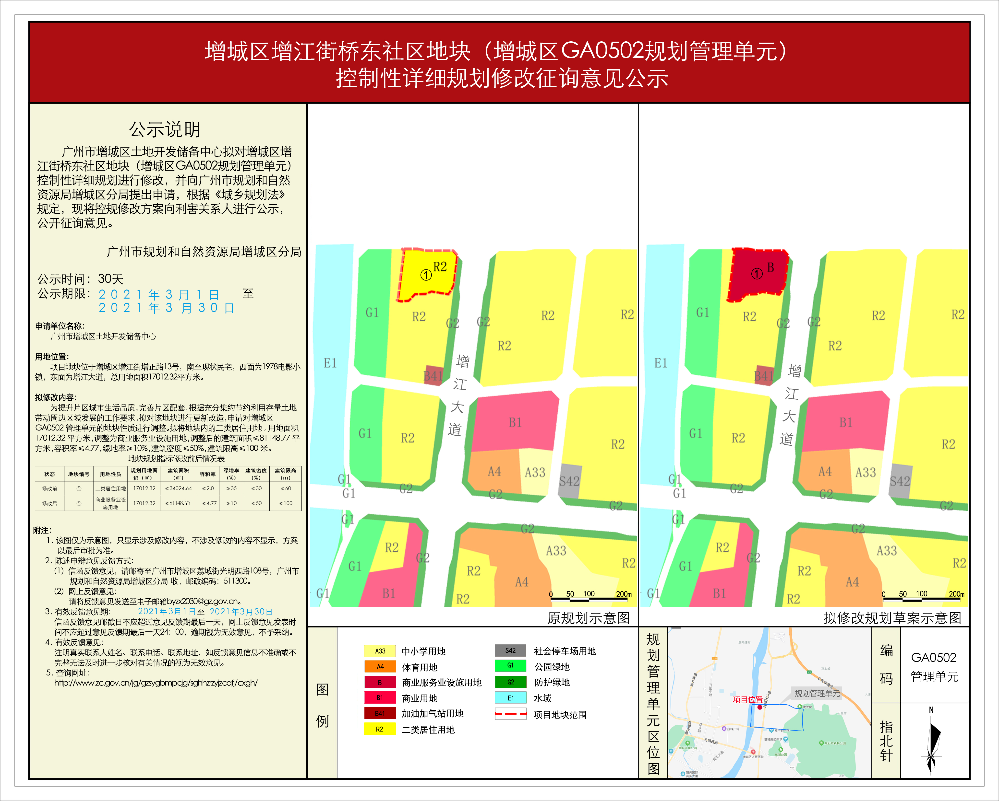Click the dark green G2 legend swatch
This screenshot has height=801, width=999.
(510, 682)
